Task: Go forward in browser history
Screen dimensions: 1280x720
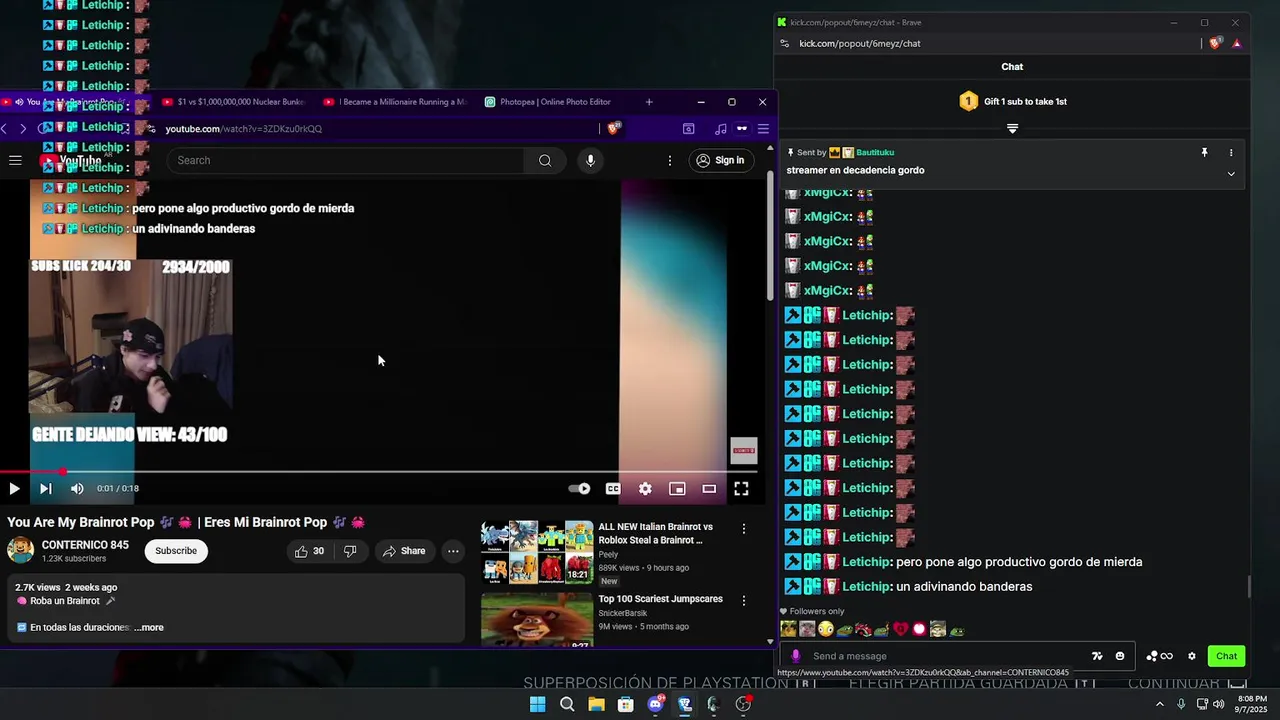Action: point(23,129)
